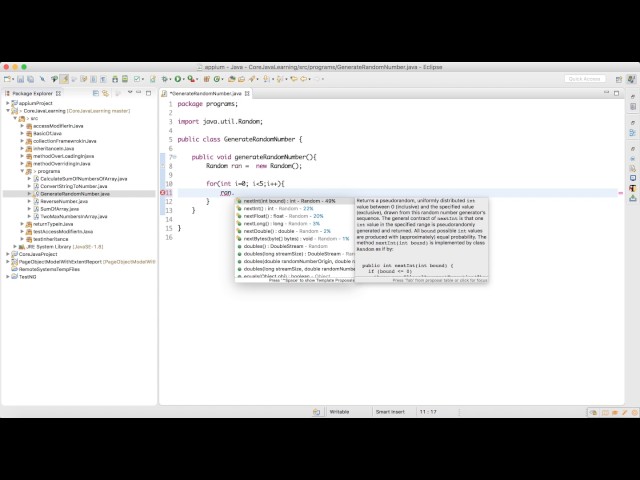Click the 11 : 17 cursor position status
640x480 pixels.
click(428, 412)
